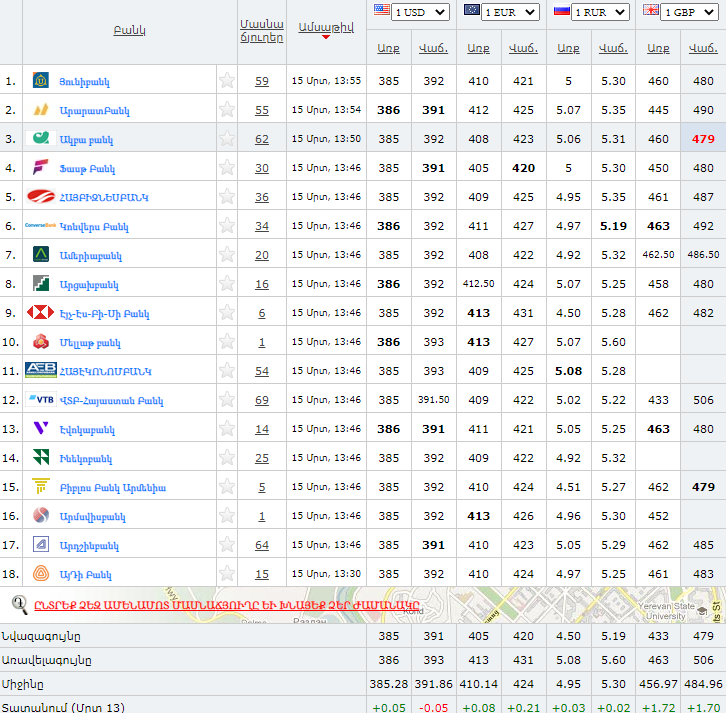Click the Fast Bank logo in row 4
The height and width of the screenshot is (713, 726).
click(x=41, y=167)
